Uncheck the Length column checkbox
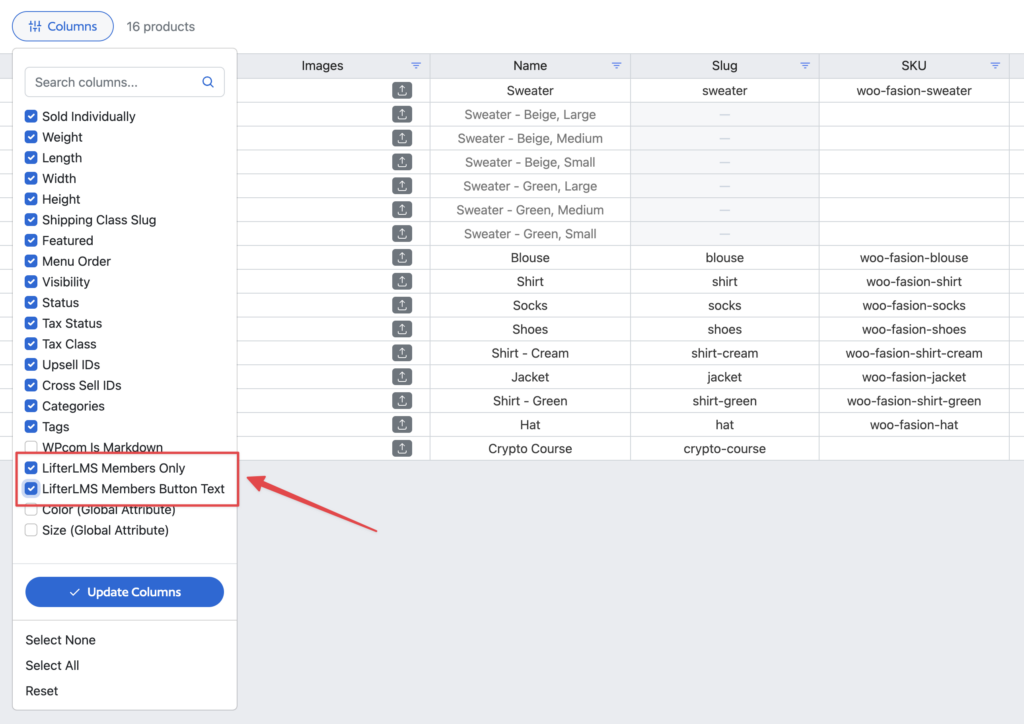This screenshot has height=724, width=1024. pyautogui.click(x=31, y=158)
